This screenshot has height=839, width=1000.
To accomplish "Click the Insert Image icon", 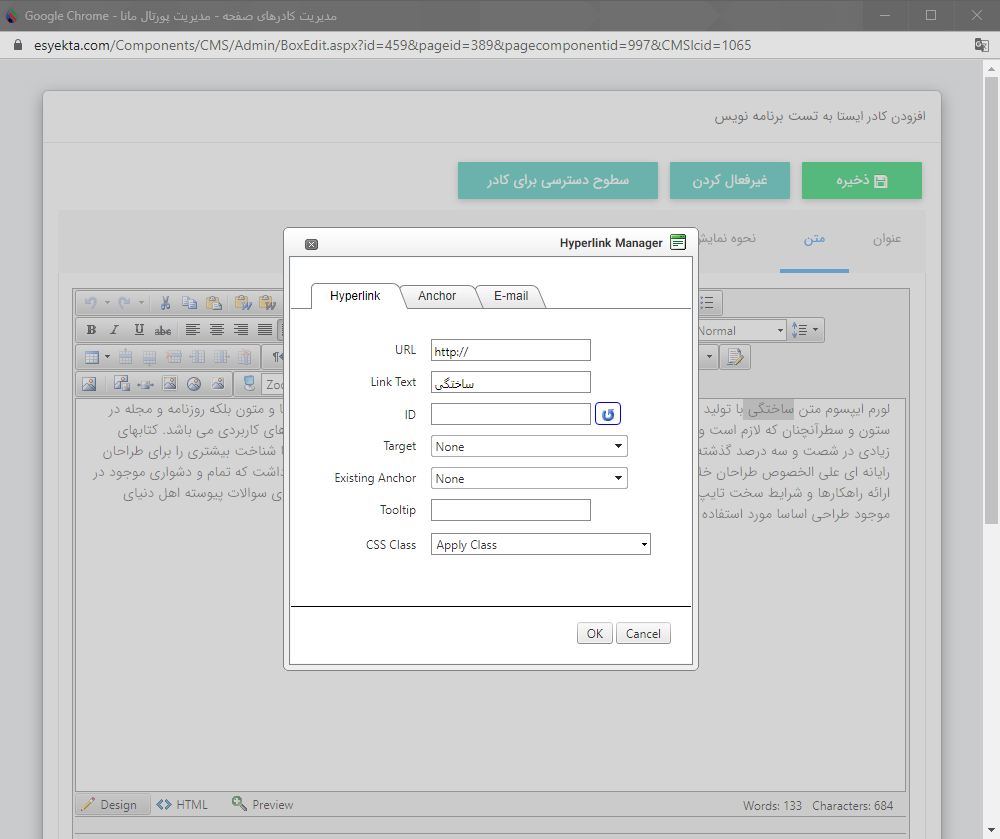I will click(x=91, y=382).
